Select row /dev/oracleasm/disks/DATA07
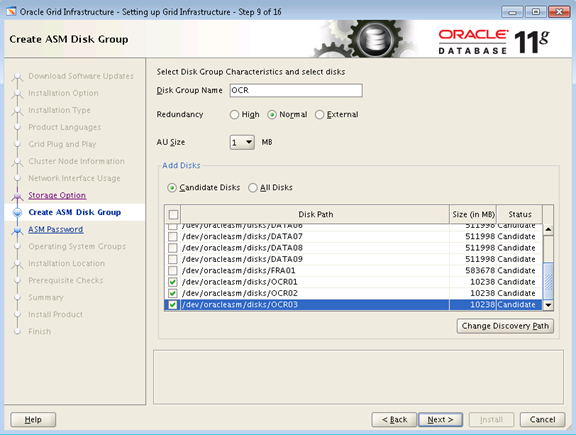The image size is (576, 435). tap(353, 236)
